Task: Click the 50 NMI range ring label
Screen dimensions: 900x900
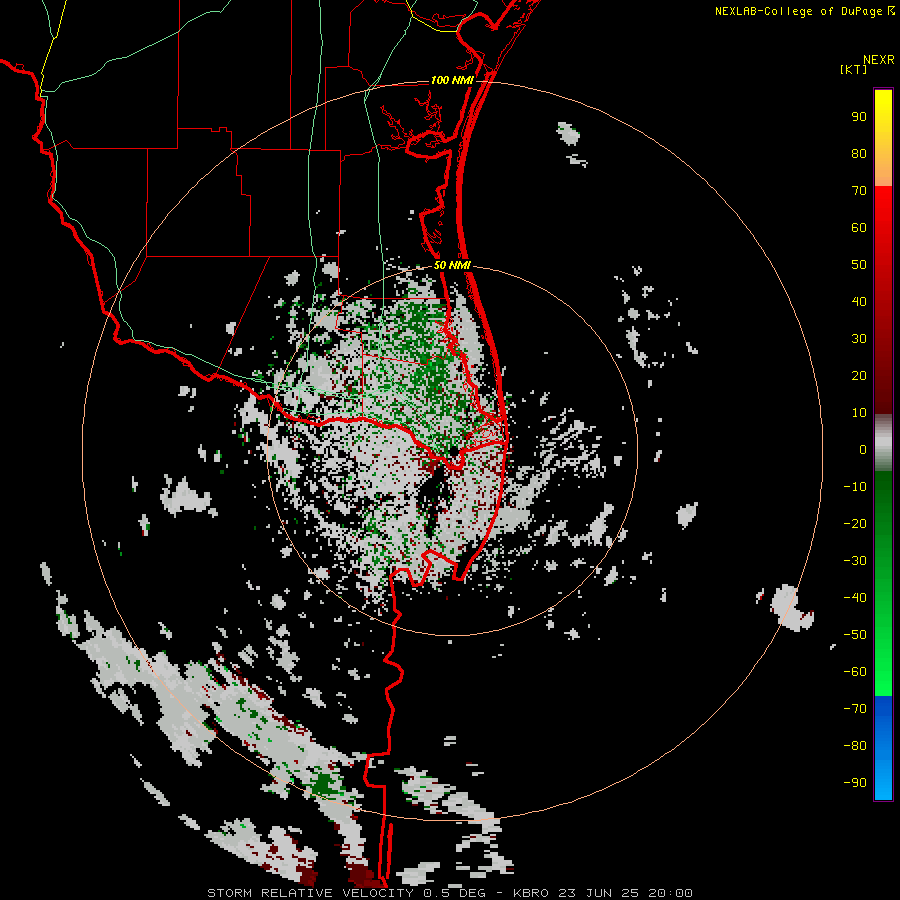Action: pyautogui.click(x=452, y=265)
